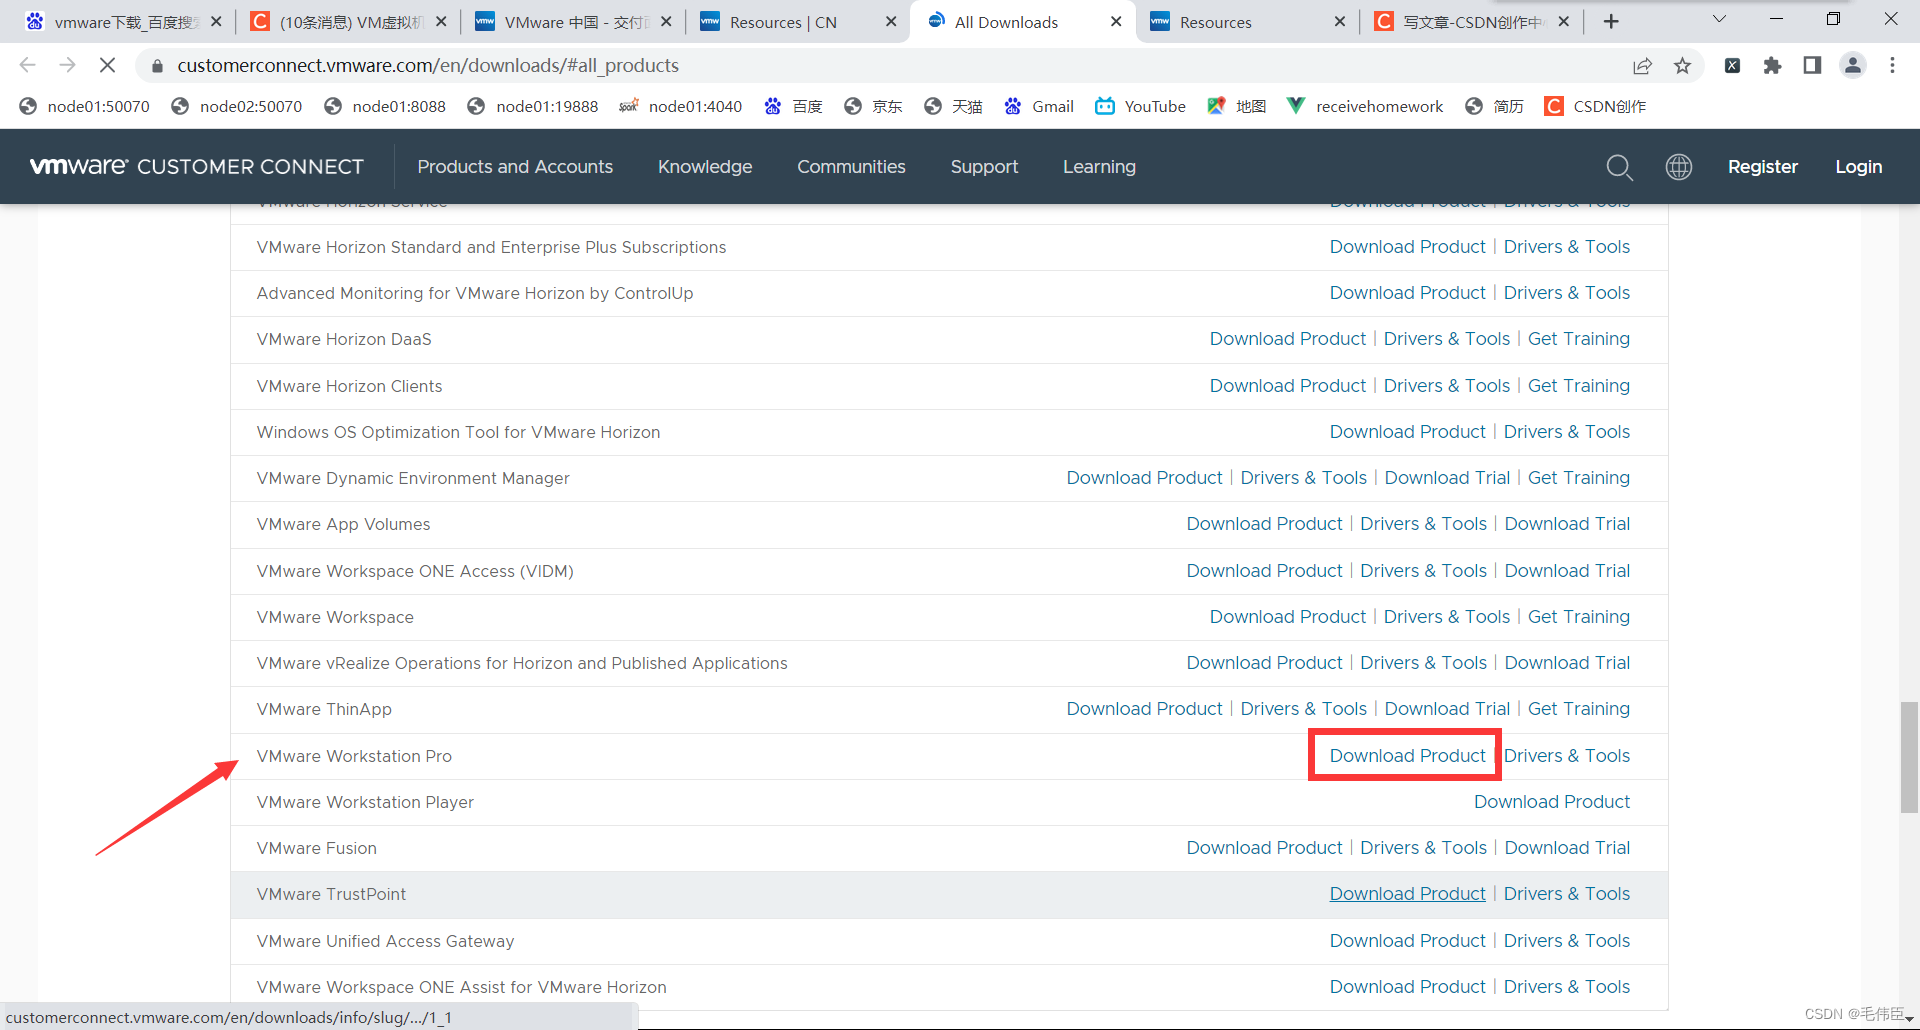Open Get Training for VMware Horizon DaaS
The height and width of the screenshot is (1030, 1920).
coord(1578,339)
